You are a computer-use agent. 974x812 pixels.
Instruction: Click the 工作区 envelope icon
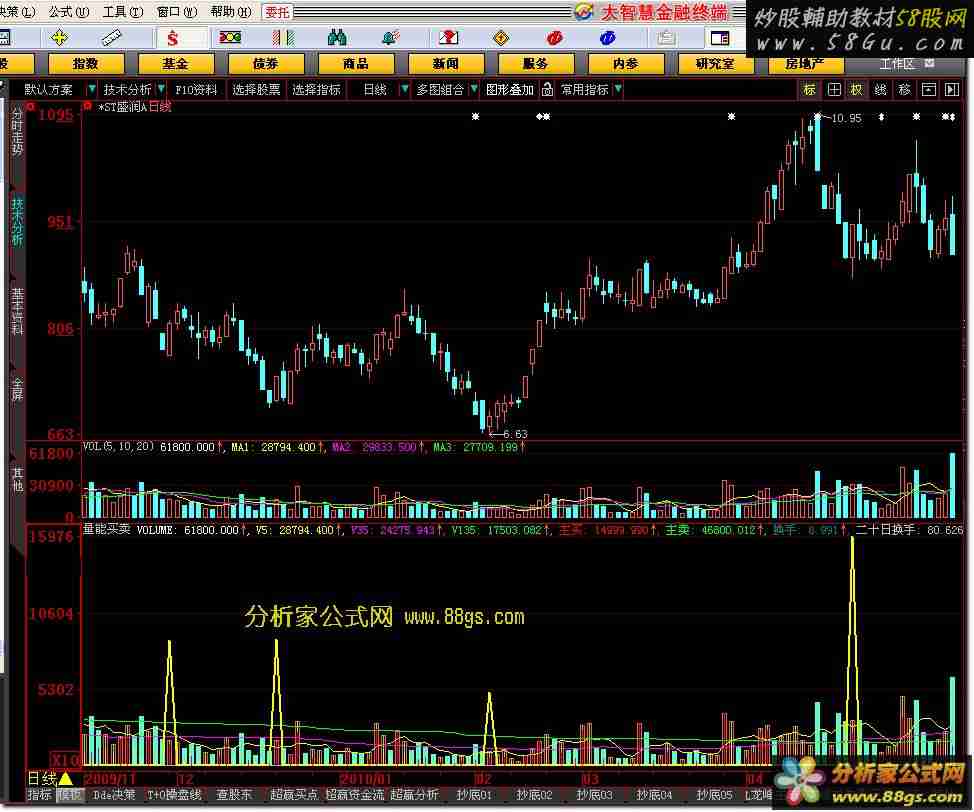929,63
